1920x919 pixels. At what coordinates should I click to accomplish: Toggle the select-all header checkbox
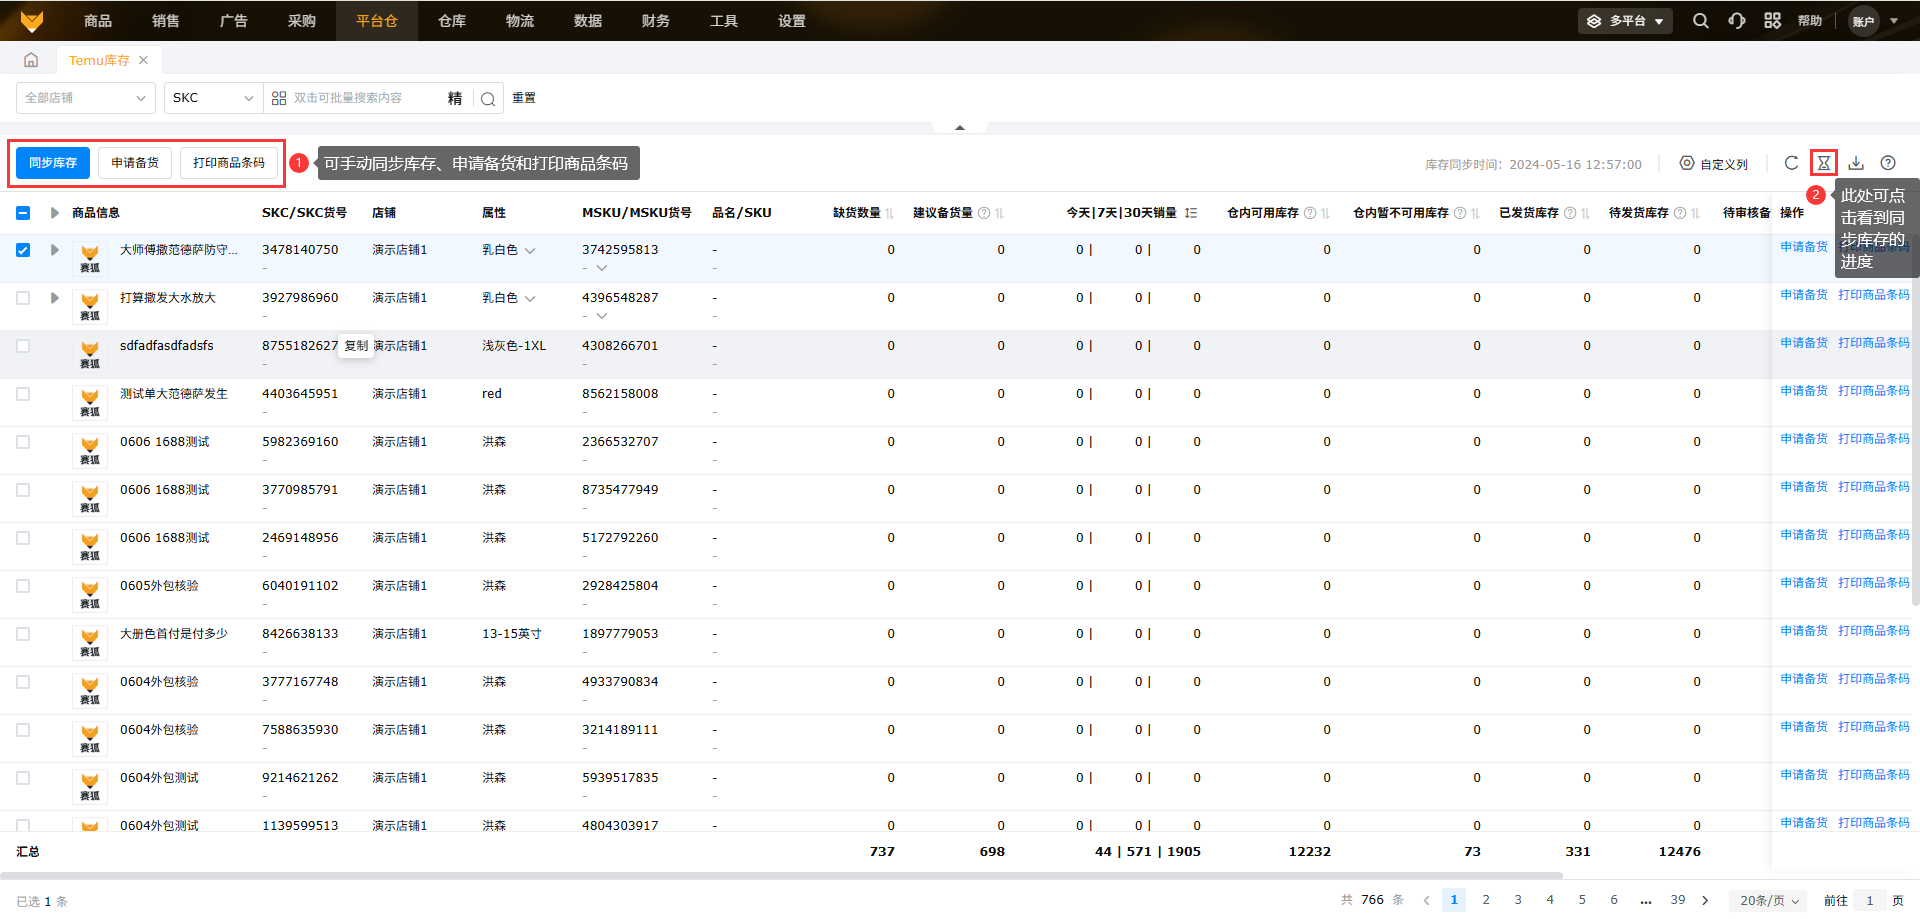pyautogui.click(x=23, y=213)
